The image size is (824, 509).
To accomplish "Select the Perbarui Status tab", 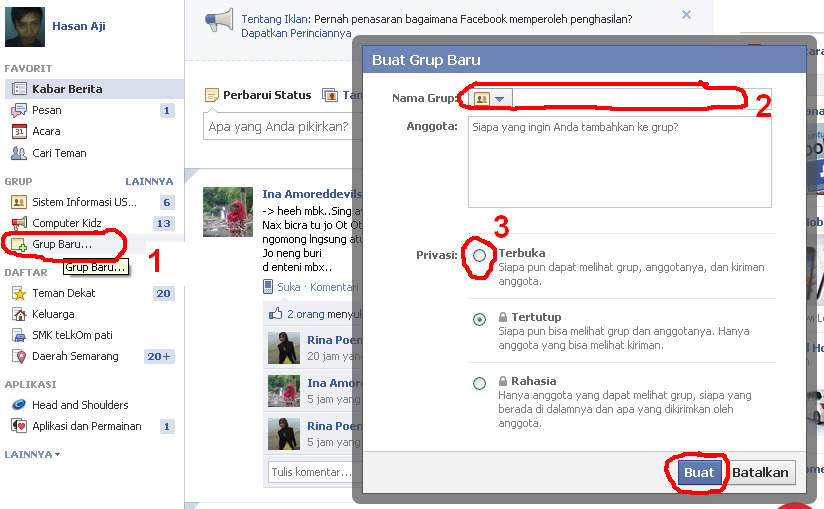I will (x=258, y=95).
